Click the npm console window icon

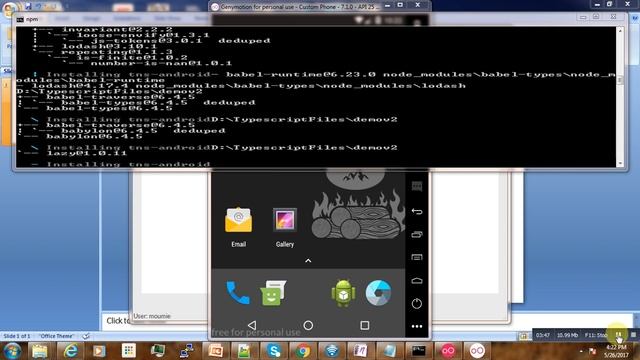click(x=20, y=19)
